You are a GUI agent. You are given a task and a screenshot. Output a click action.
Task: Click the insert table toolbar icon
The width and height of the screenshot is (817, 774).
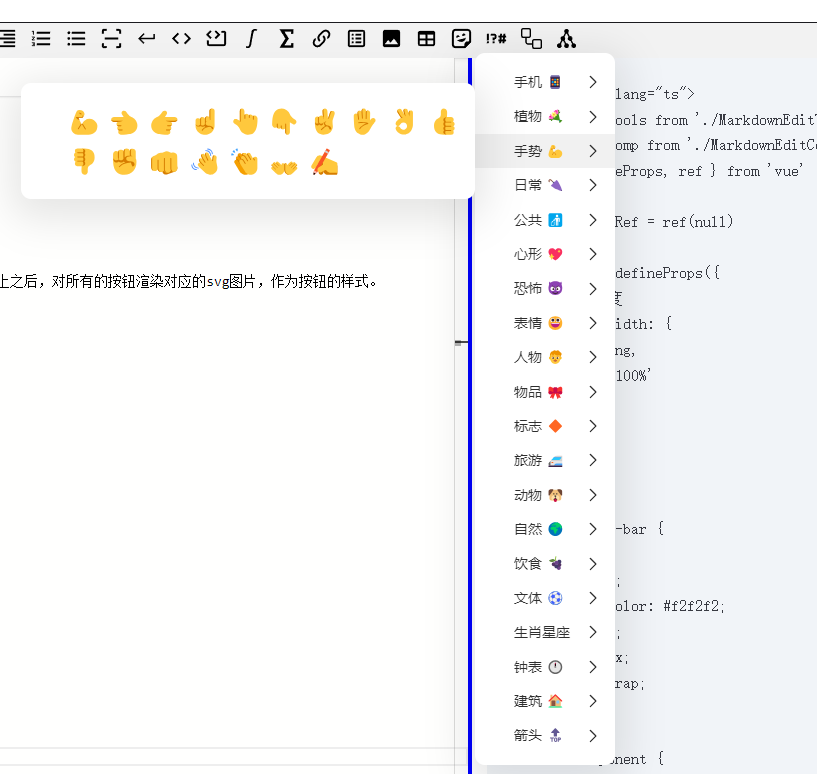pyautogui.click(x=426, y=39)
